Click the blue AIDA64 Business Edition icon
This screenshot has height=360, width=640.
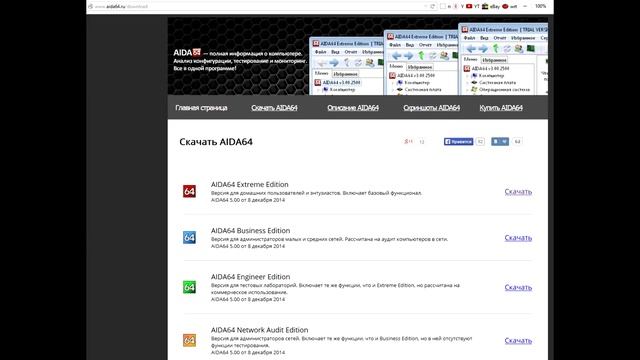tap(189, 237)
